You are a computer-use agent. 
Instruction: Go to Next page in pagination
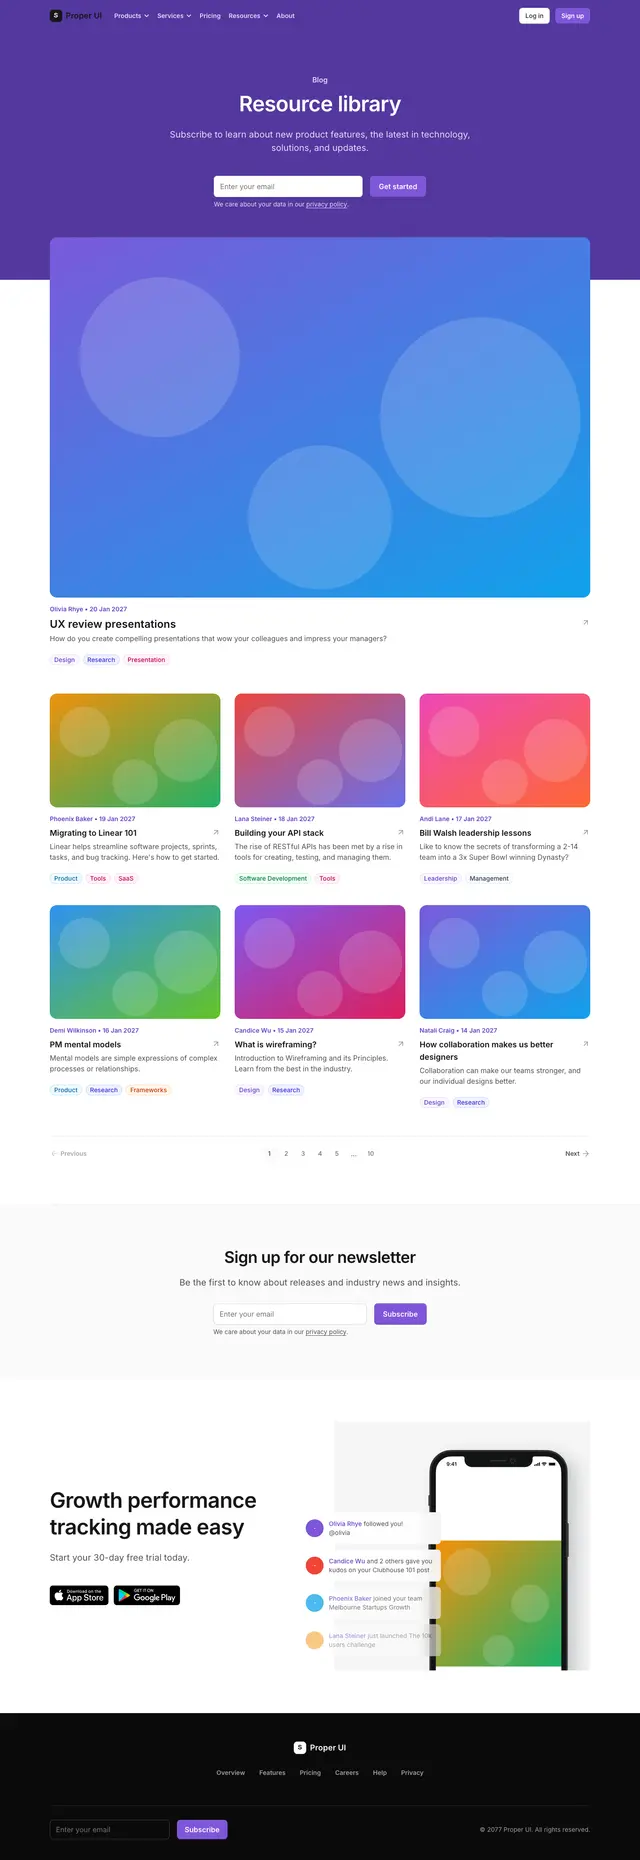coord(577,1154)
